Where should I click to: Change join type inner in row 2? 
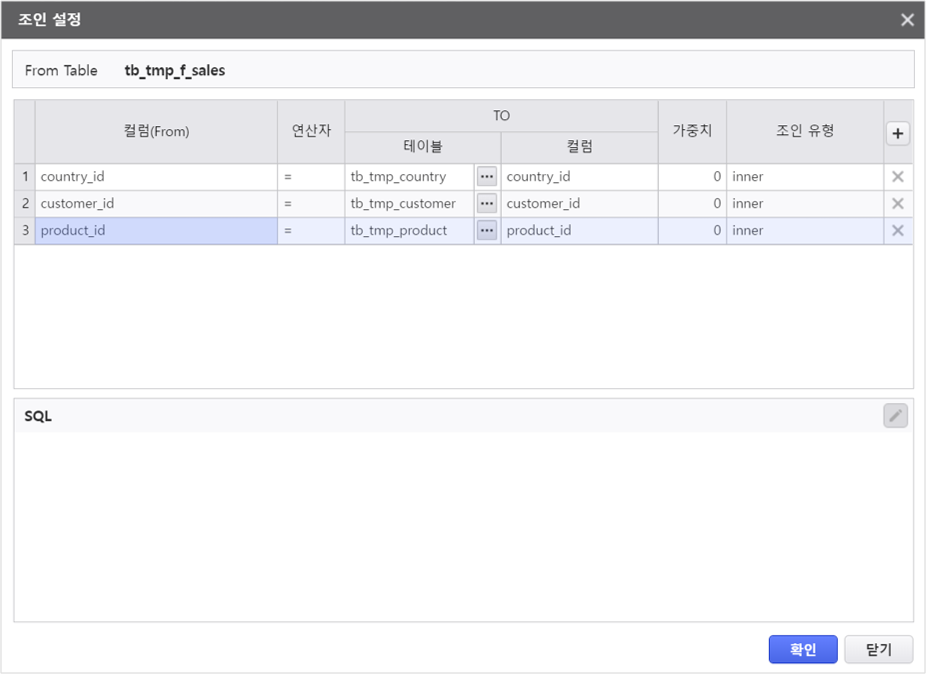point(805,204)
